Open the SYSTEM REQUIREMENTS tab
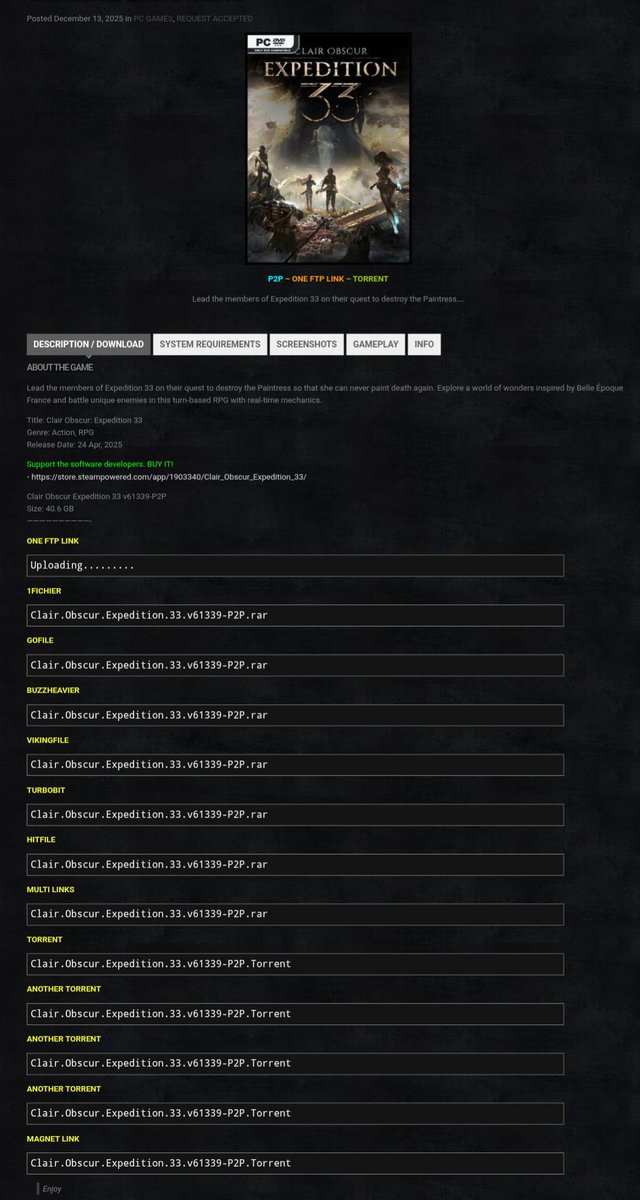 (x=210, y=344)
